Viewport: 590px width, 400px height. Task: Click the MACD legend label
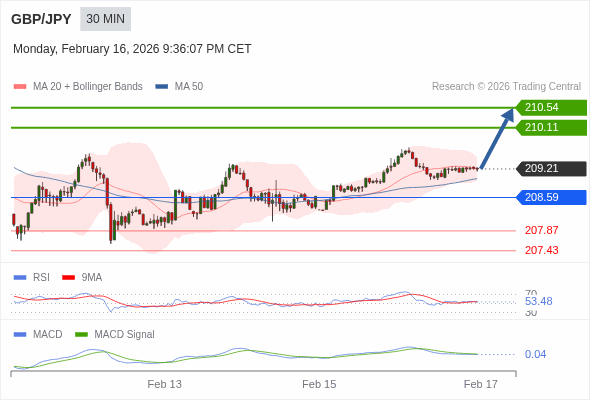click(47, 335)
